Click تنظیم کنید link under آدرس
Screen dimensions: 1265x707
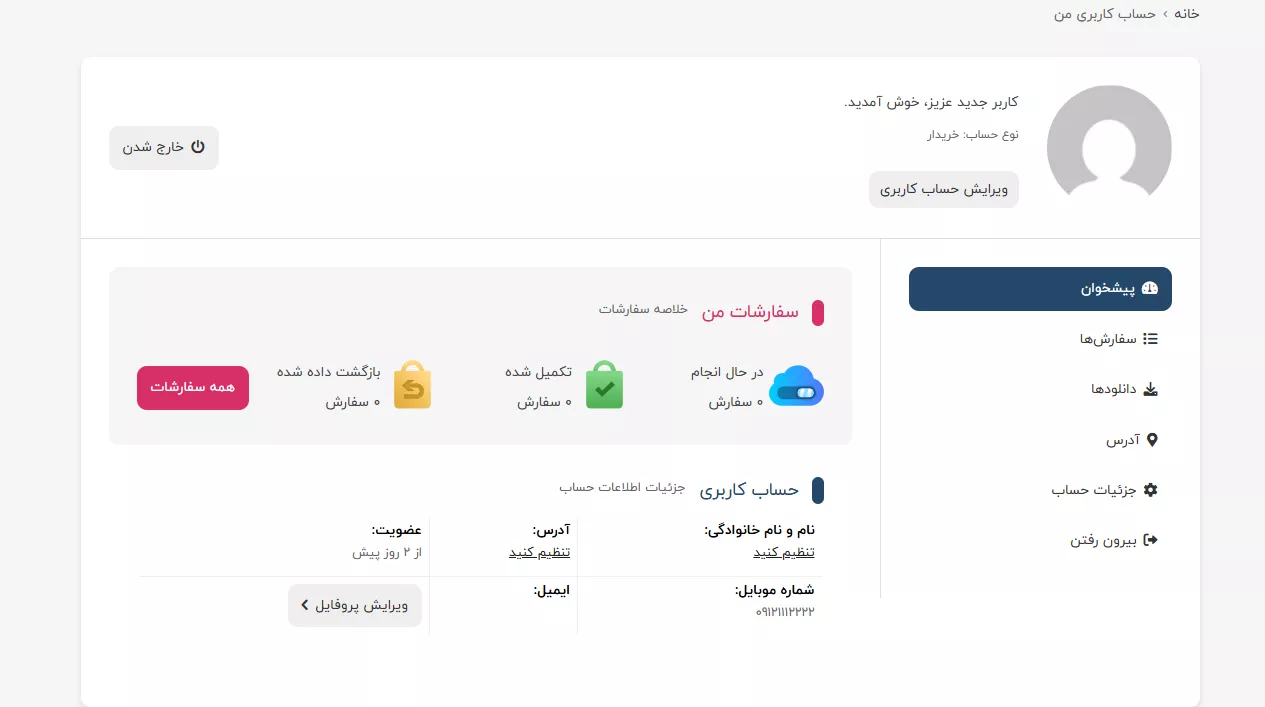(539, 552)
